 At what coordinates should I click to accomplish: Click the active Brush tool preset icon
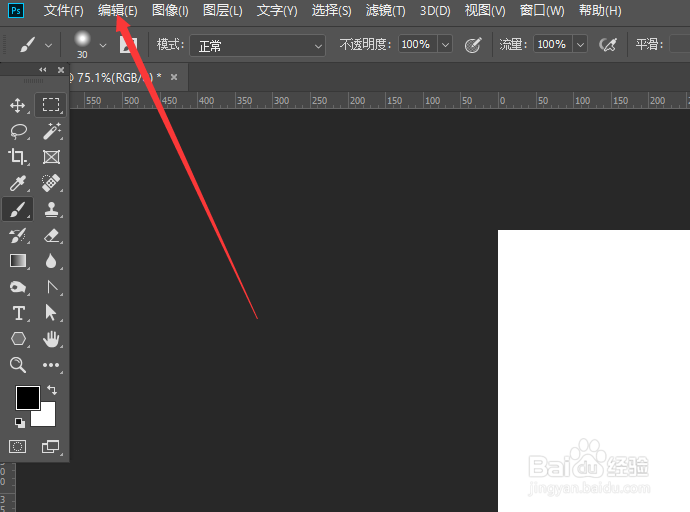tap(27, 45)
